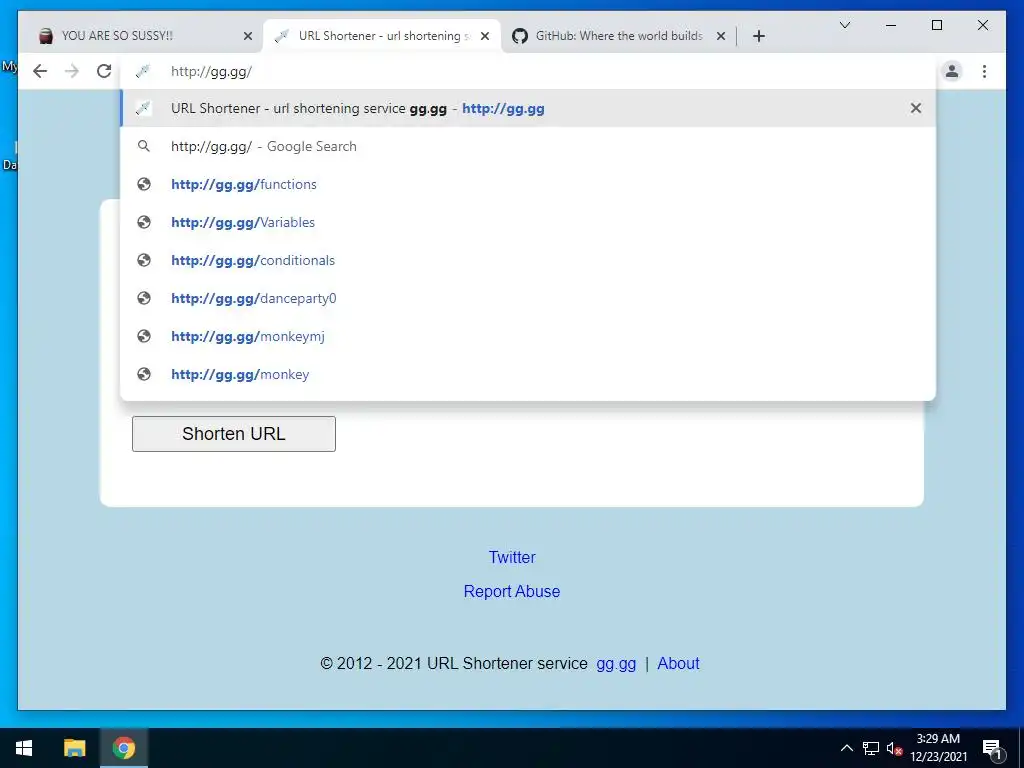Click the forward navigation arrow

72,71
